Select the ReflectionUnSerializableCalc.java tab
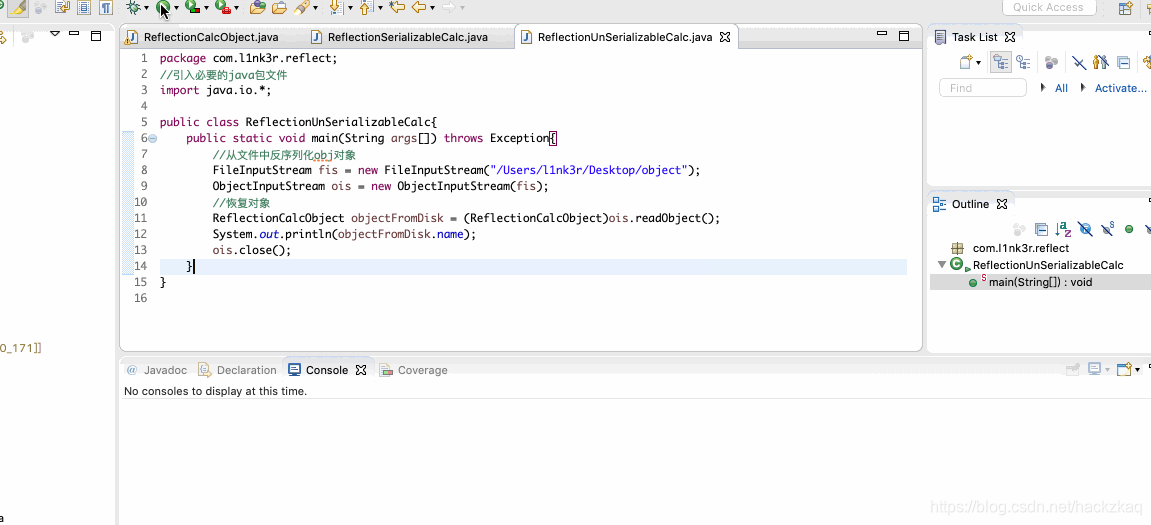This screenshot has width=1151, height=525. pos(625,37)
